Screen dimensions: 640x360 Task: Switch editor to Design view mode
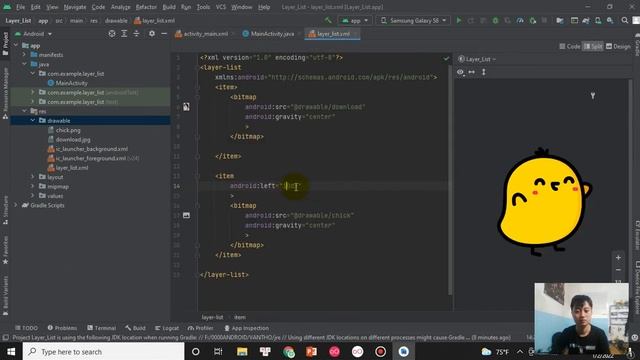pyautogui.click(x=618, y=47)
